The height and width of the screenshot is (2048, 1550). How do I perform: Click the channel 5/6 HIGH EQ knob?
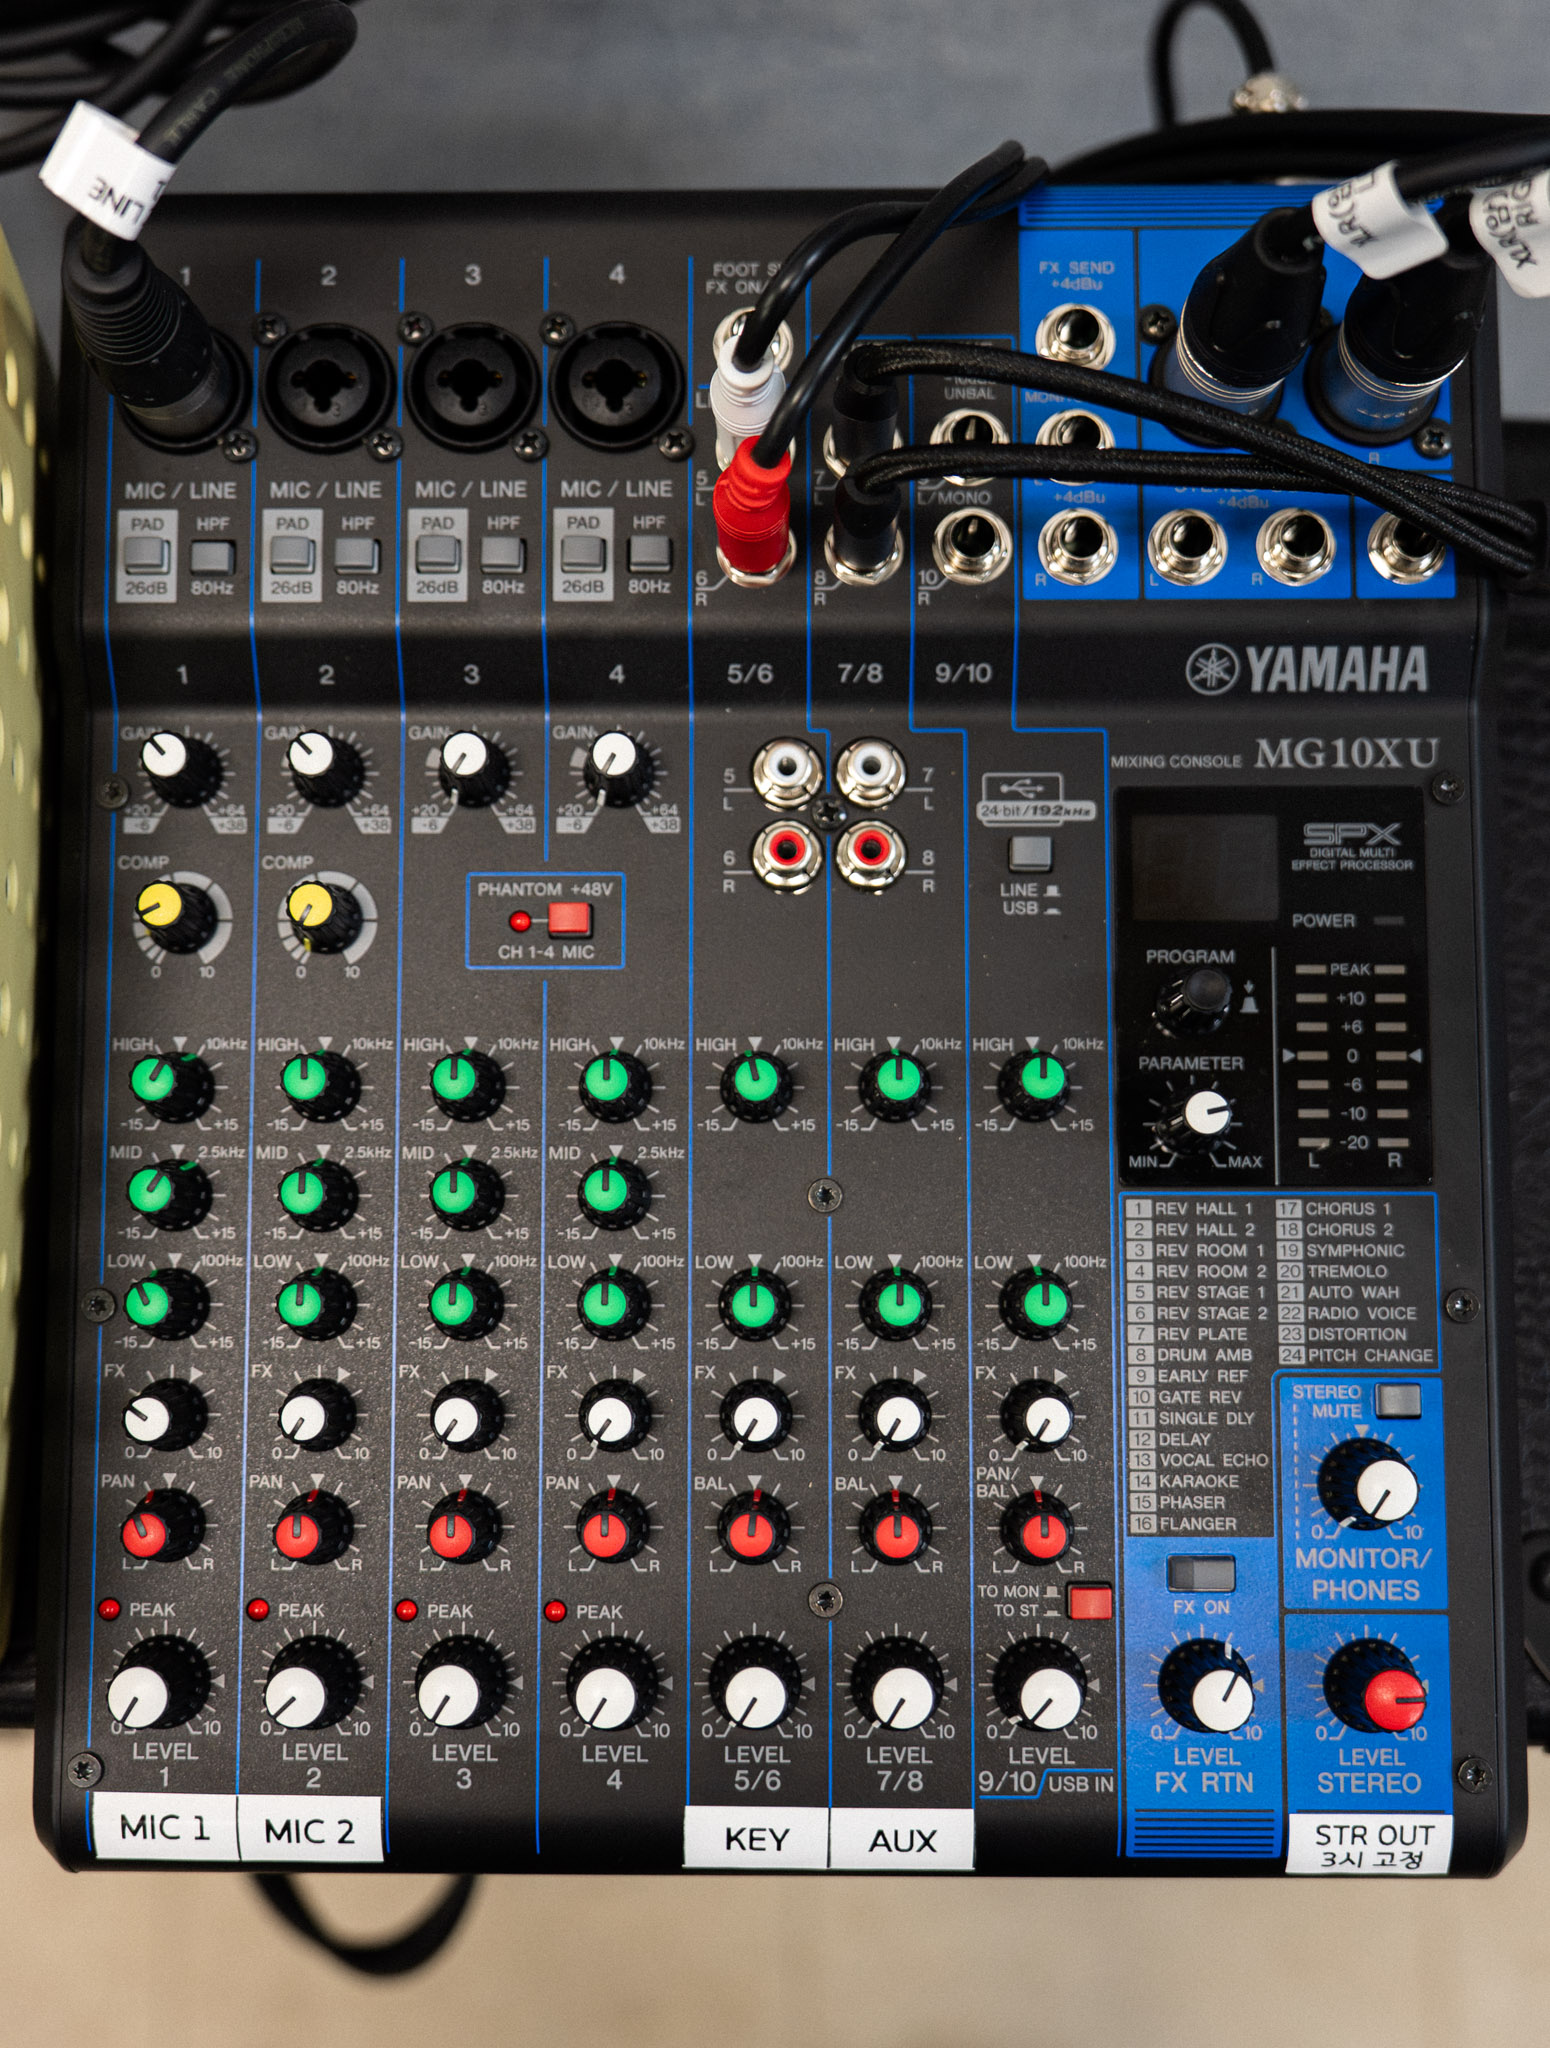[756, 1085]
